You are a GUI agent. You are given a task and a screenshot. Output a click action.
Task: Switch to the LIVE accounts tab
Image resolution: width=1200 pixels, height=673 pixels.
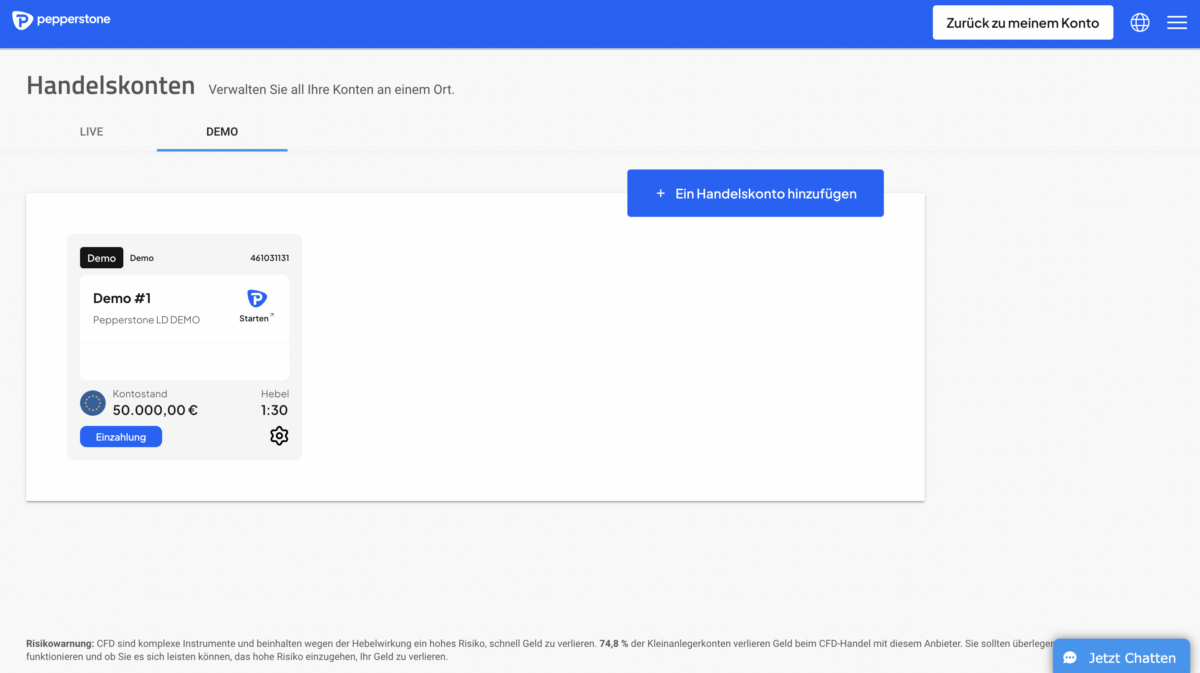point(91,132)
